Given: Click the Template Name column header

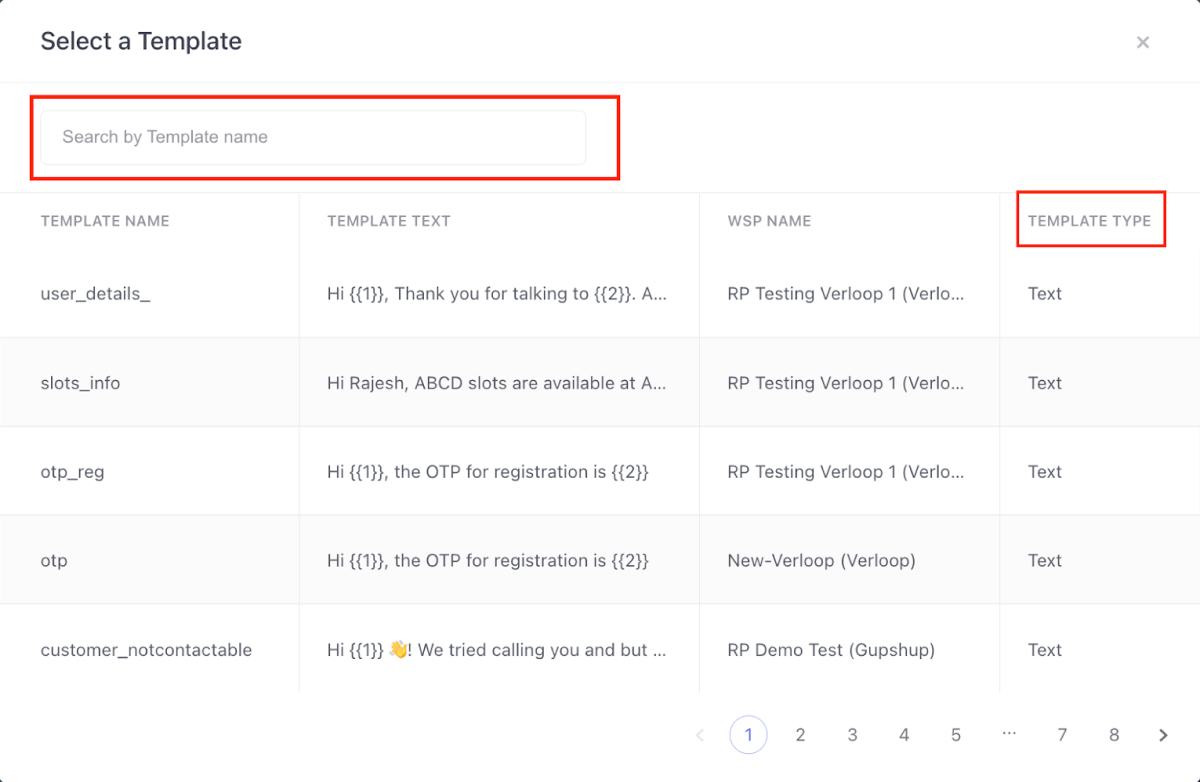Looking at the screenshot, I should coord(105,221).
